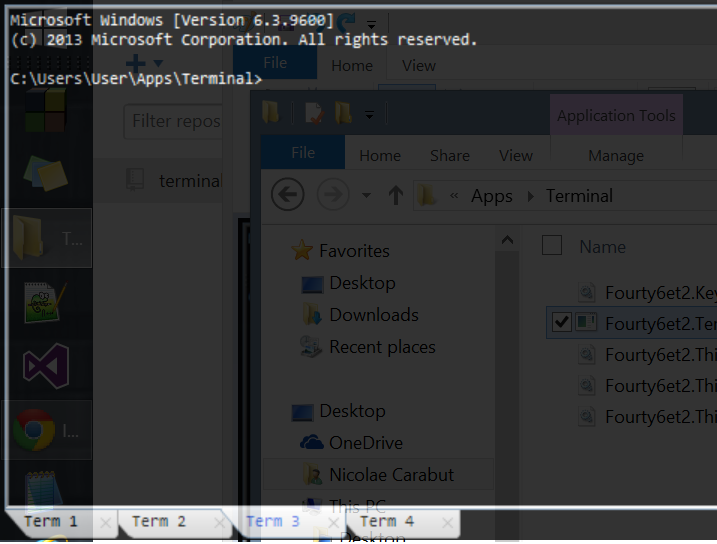The width and height of the screenshot is (717, 544).
Task: Open File tab in the background window
Action: click(275, 63)
